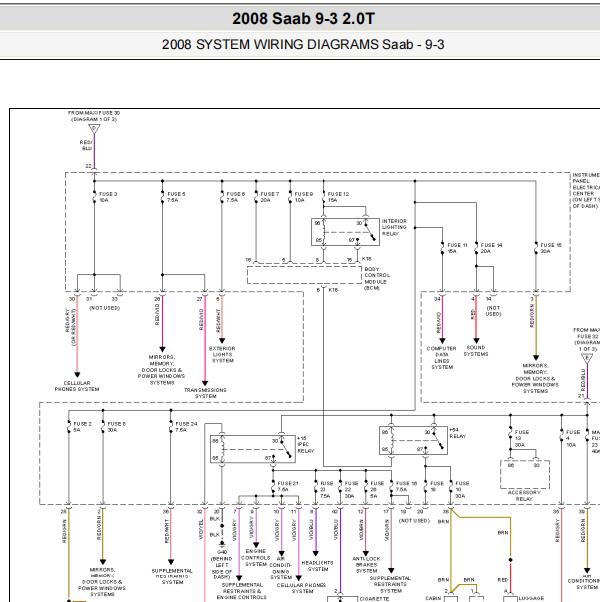600x602 pixels.
Task: Select the "BODY CONTROL MODULE (BCM)" label
Action: click(377, 278)
